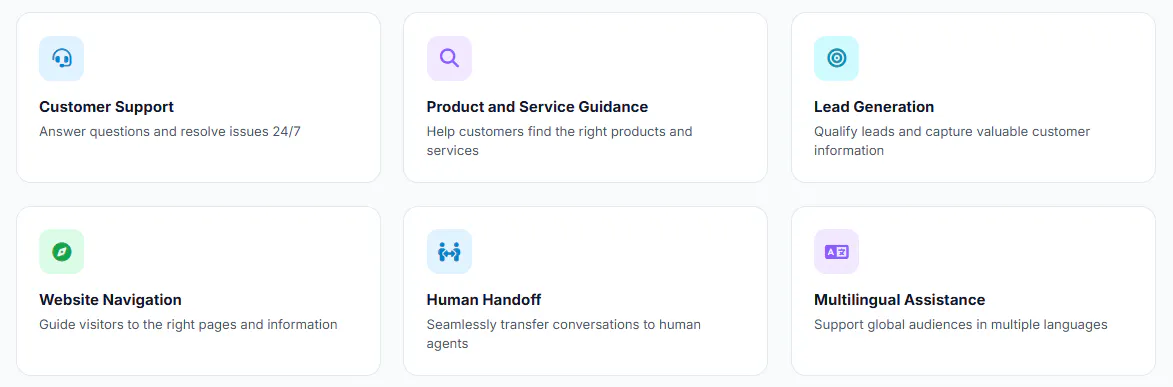Viewport: 1173px width, 387px height.
Task: Click 'Help customers find the right products' description
Action: point(560,141)
